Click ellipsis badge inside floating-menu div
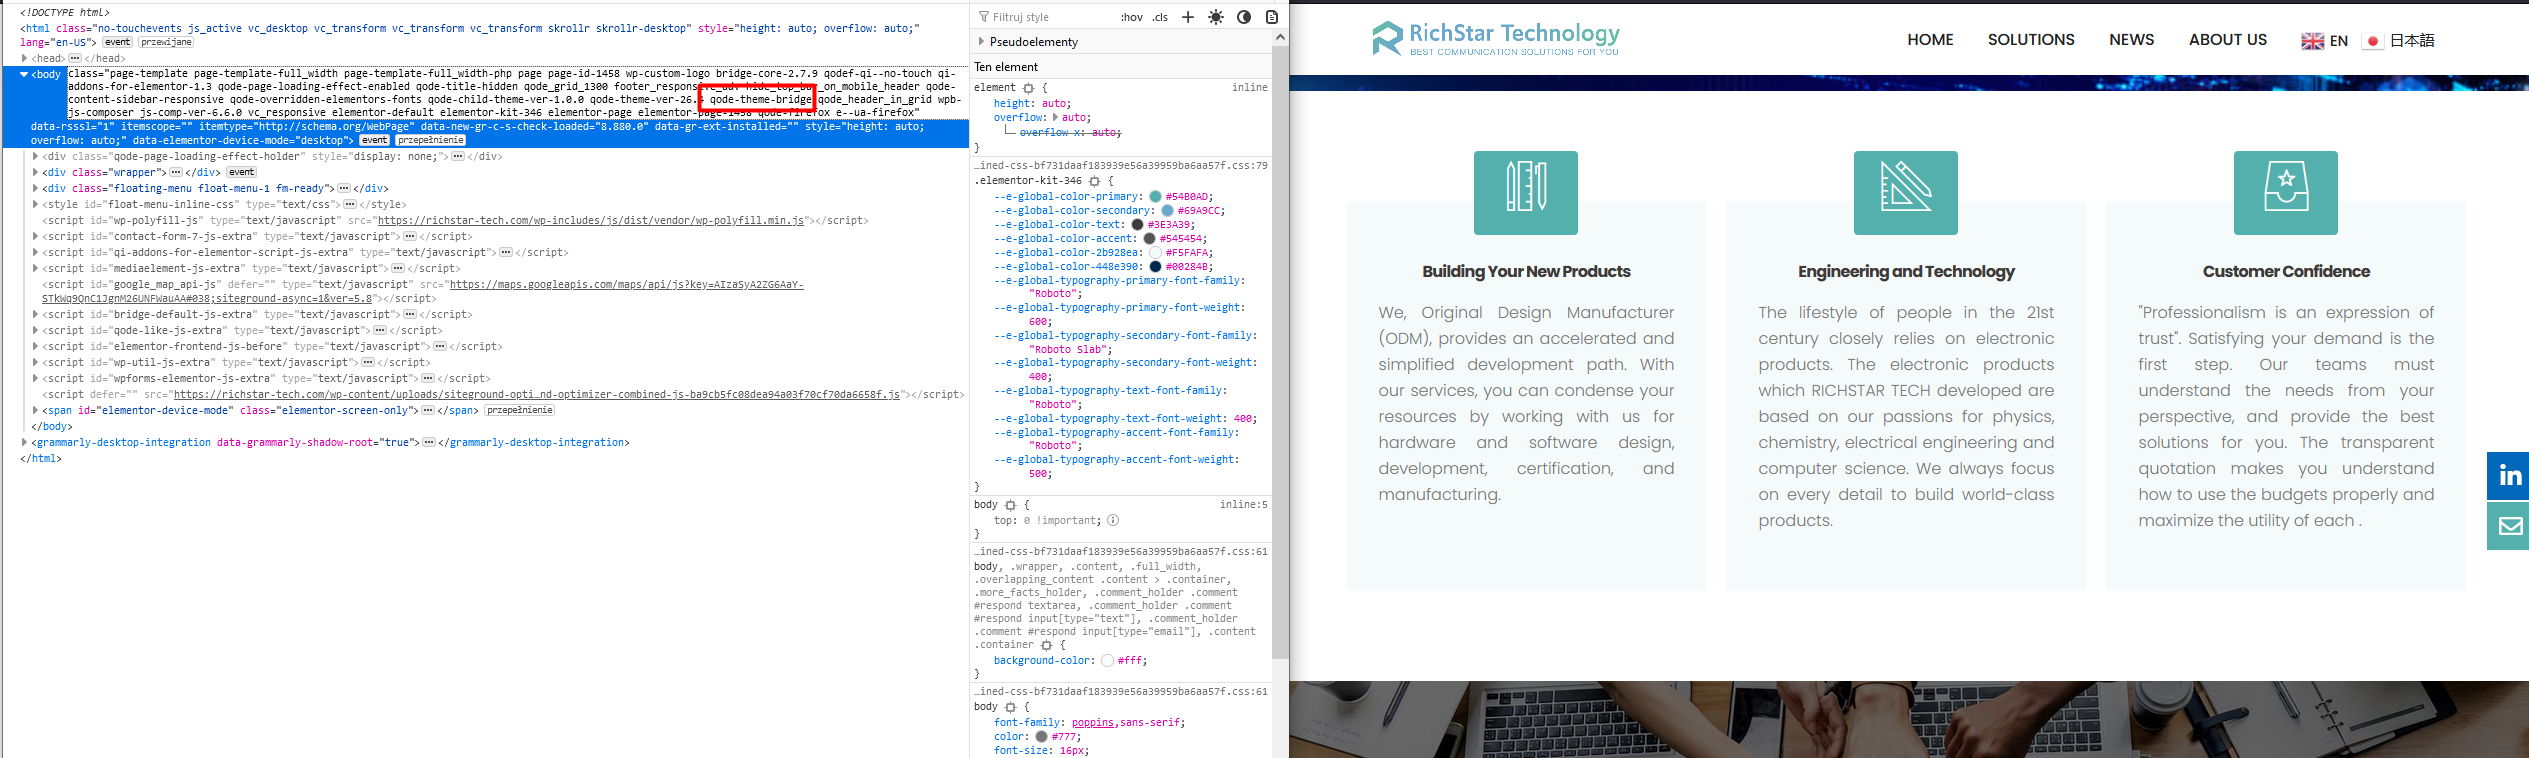The image size is (2529, 758). point(344,188)
